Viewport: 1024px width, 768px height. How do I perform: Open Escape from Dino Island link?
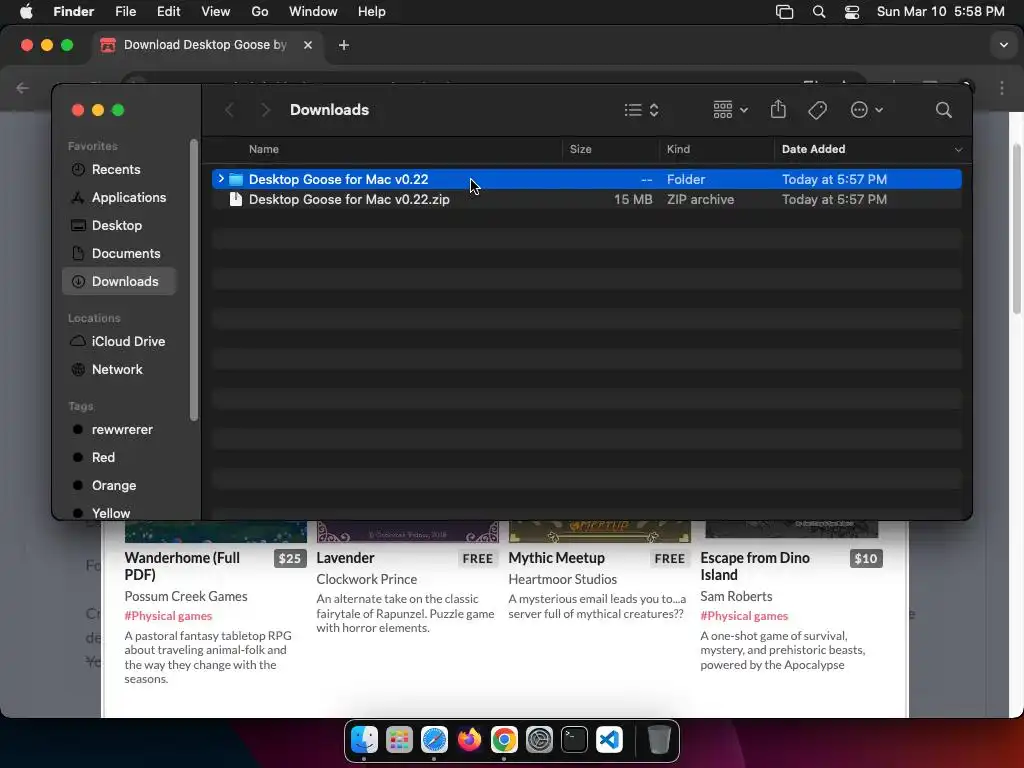point(755,566)
